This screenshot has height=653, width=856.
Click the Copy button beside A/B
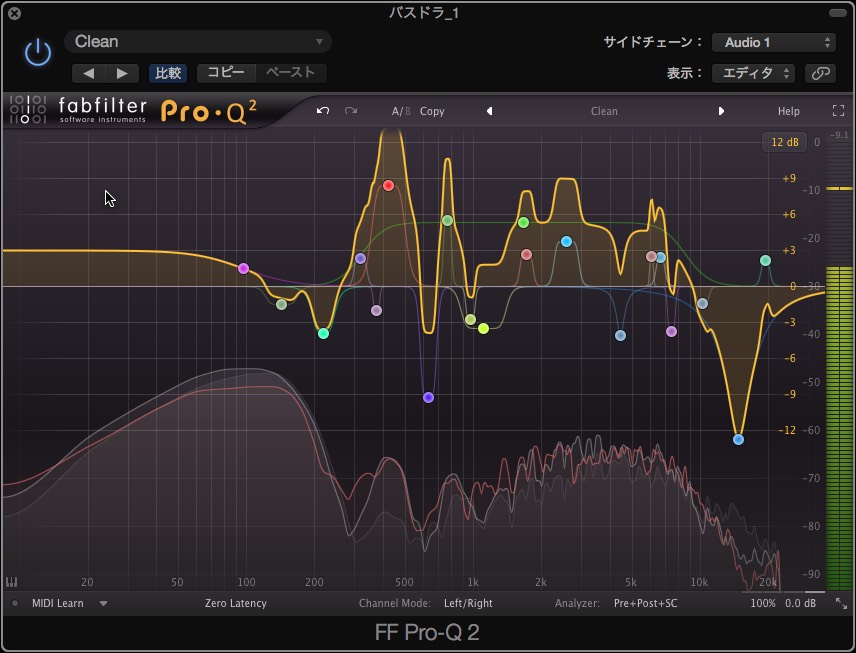click(432, 111)
